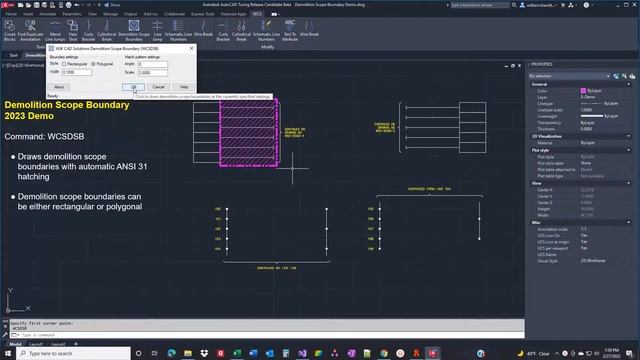Open the WCS ribbon tab

click(x=257, y=14)
